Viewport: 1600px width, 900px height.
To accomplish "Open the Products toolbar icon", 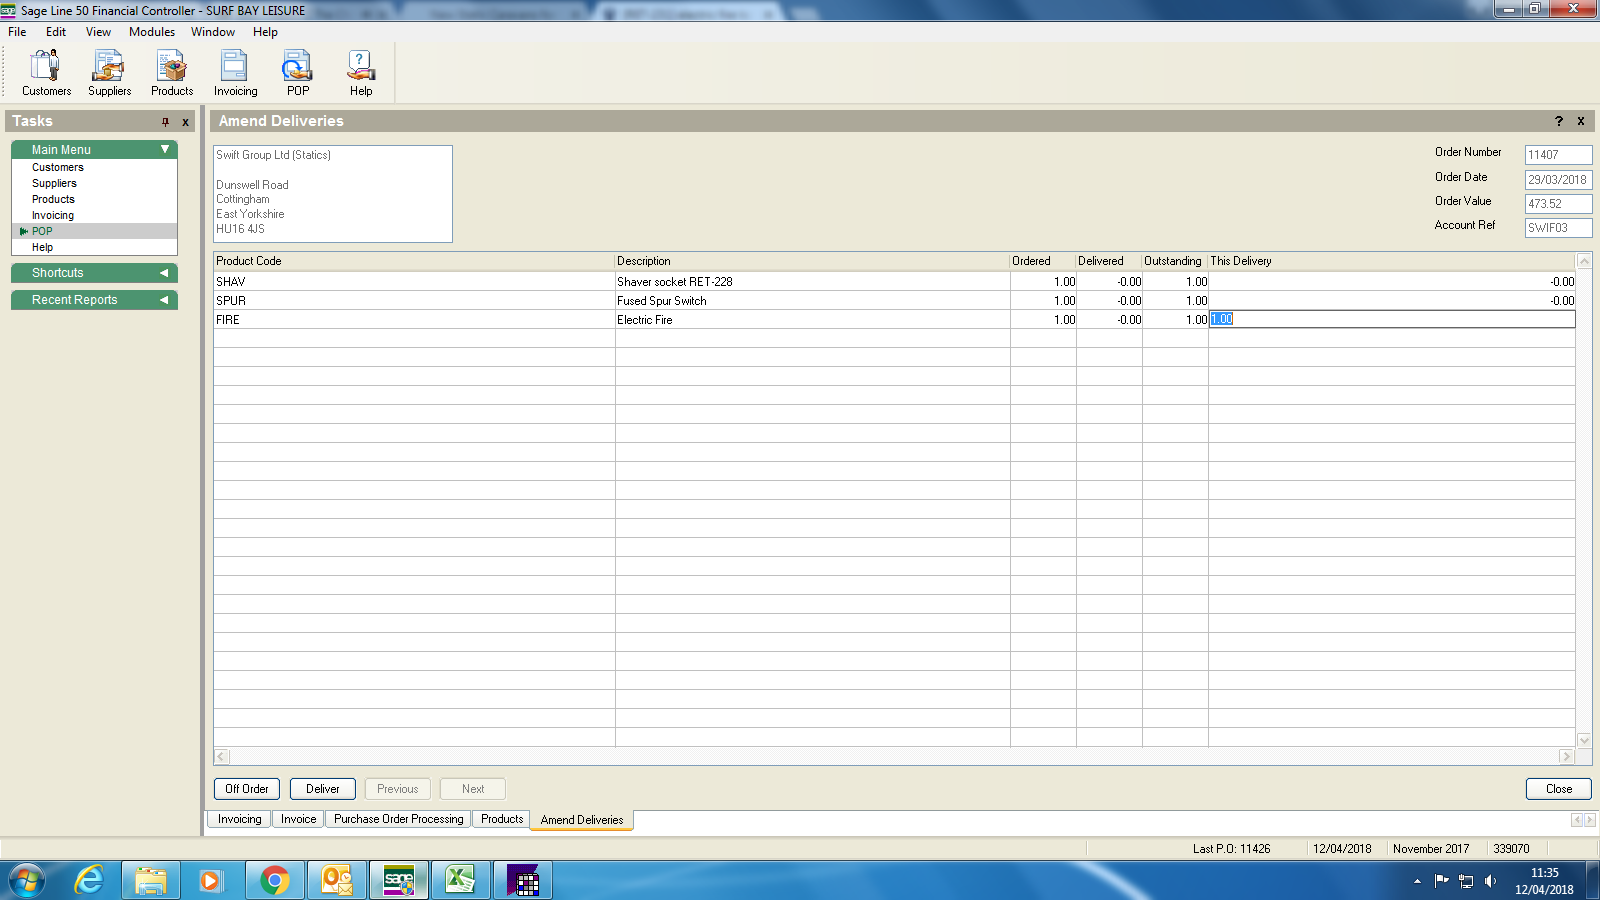I will click(172, 73).
